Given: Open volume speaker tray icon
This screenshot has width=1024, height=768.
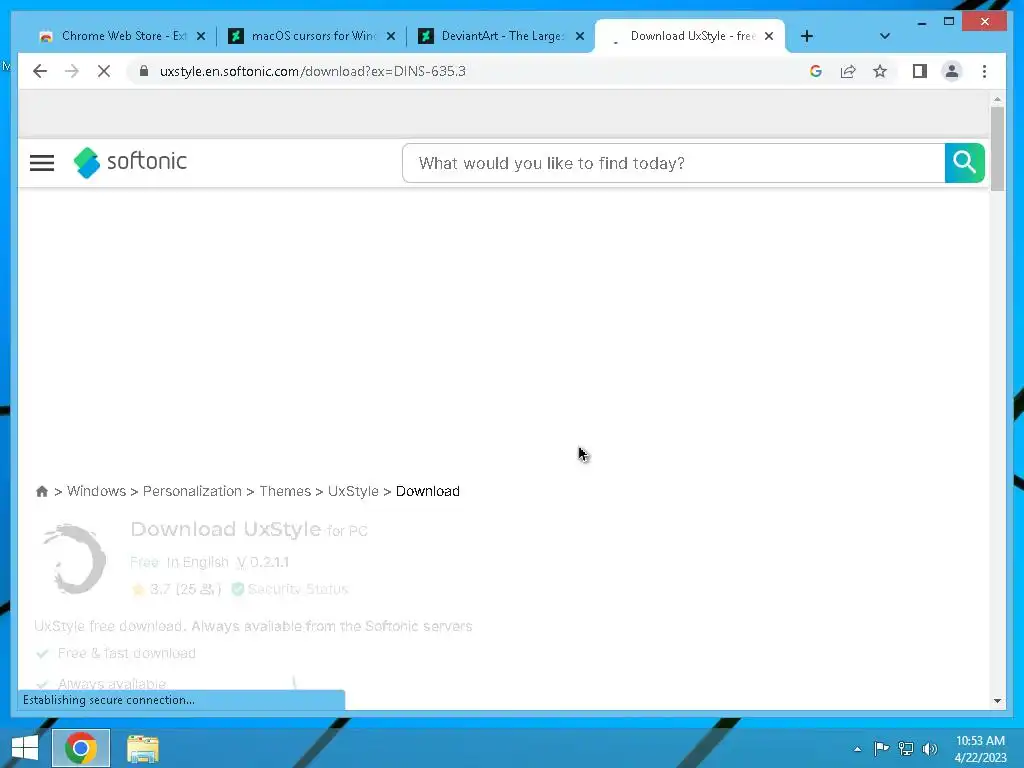Looking at the screenshot, I should click(x=930, y=748).
